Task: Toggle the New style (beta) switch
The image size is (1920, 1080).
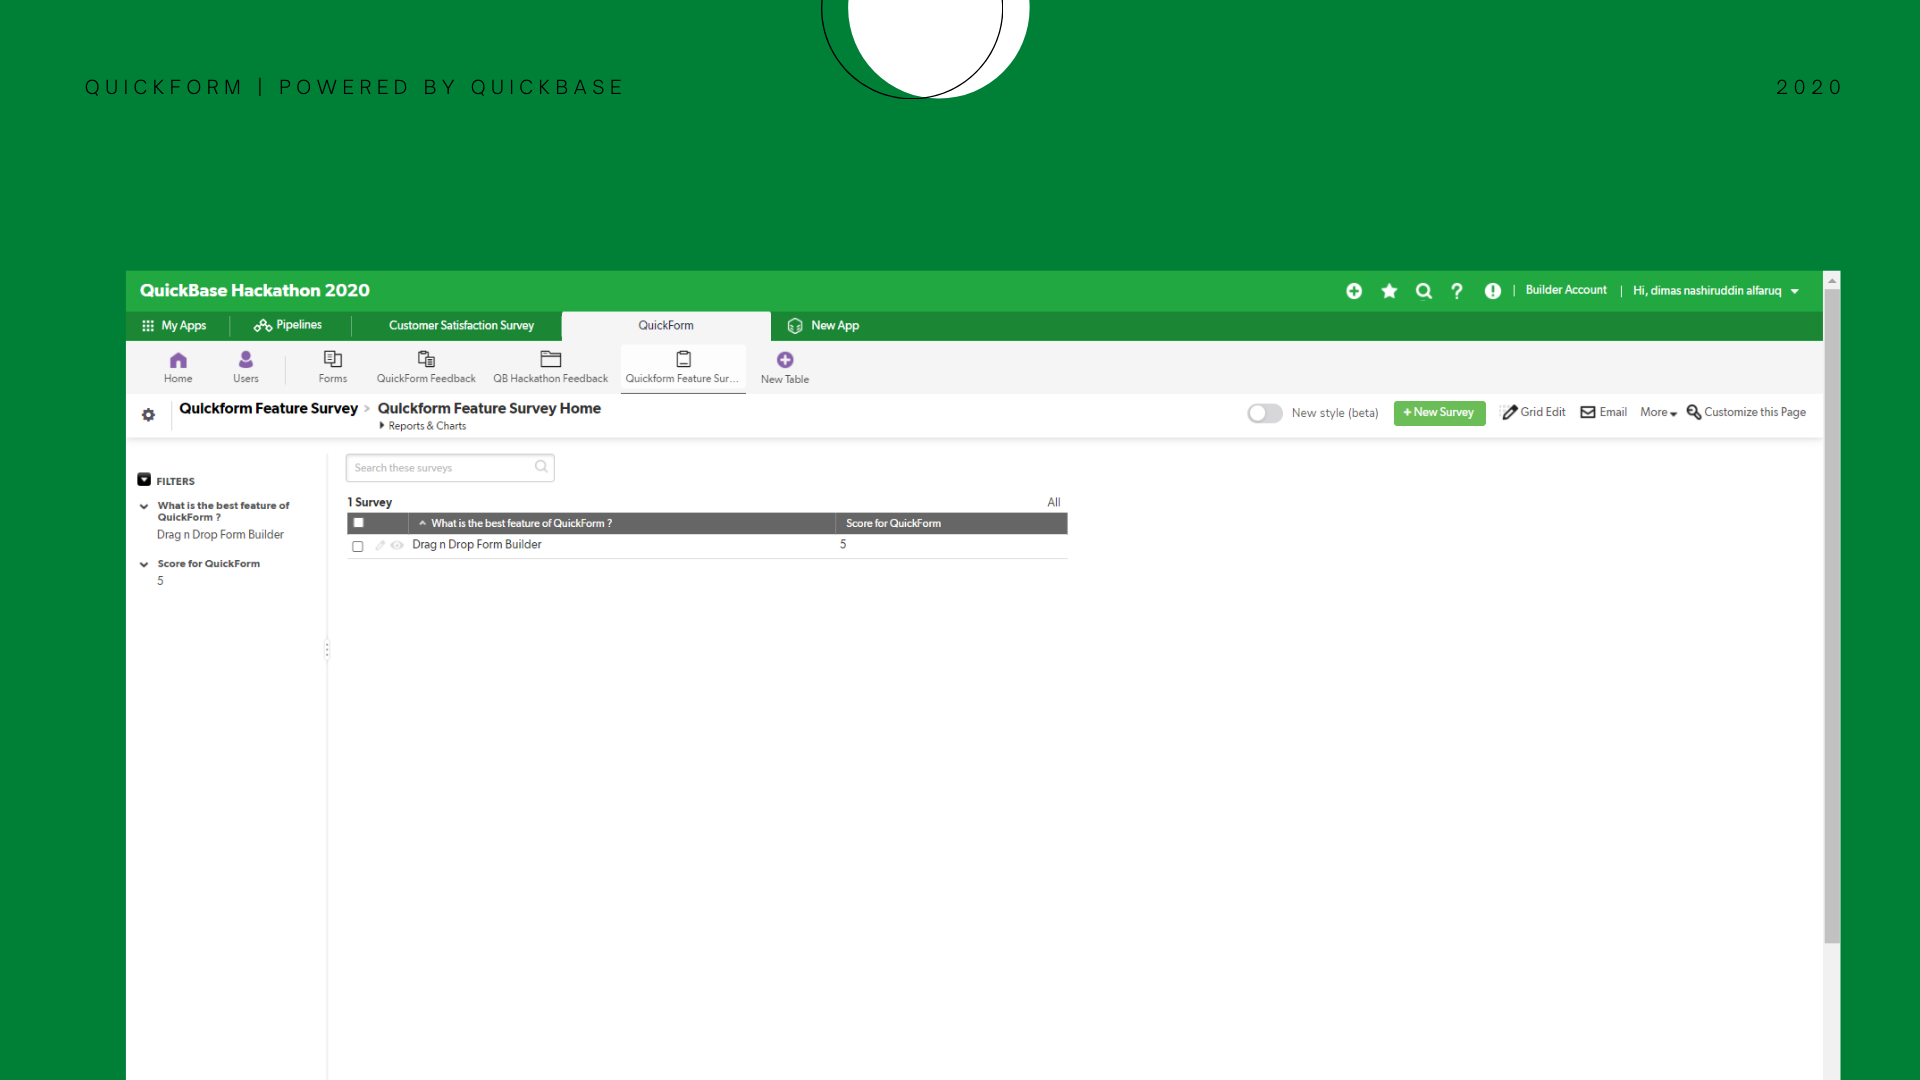Action: pos(1264,413)
